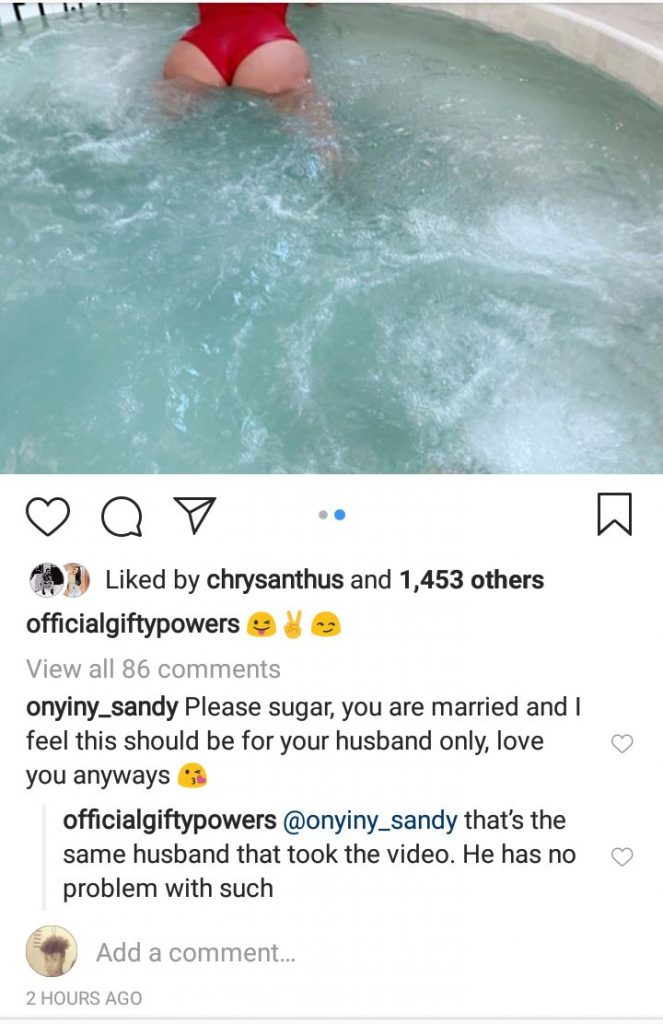Save post with the bookmark icon
Screen dimensions: 663x1024
(614, 515)
